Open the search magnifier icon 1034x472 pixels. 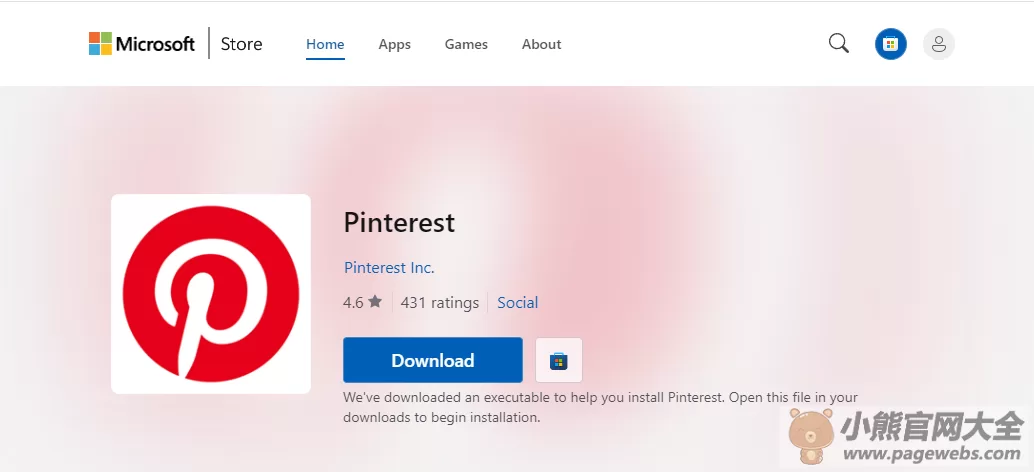point(839,44)
